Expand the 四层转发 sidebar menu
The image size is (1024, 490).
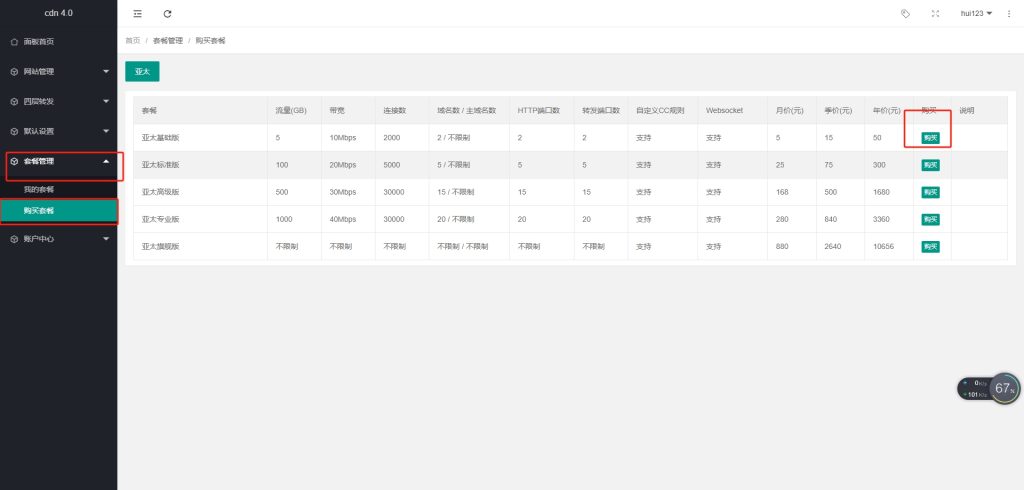tap(58, 101)
